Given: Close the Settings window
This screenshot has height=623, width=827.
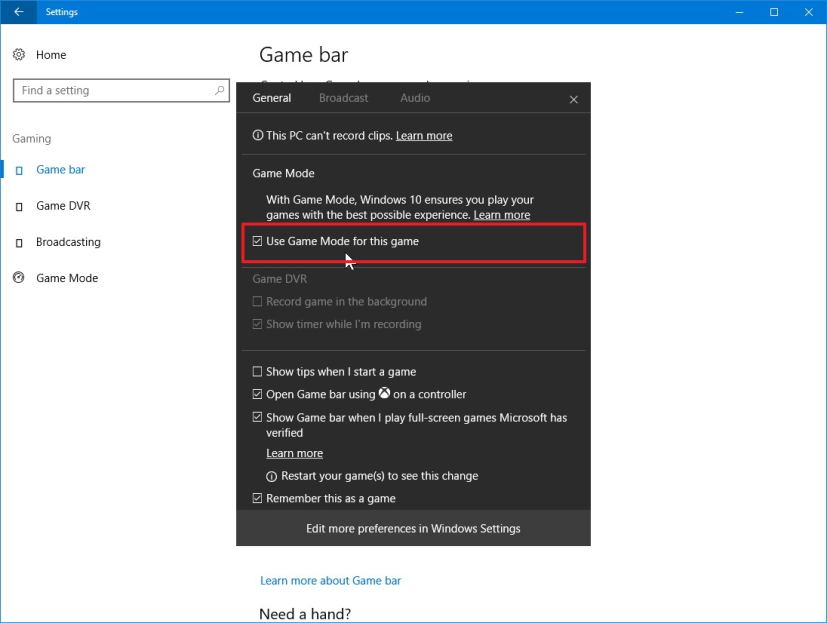Looking at the screenshot, I should point(809,12).
